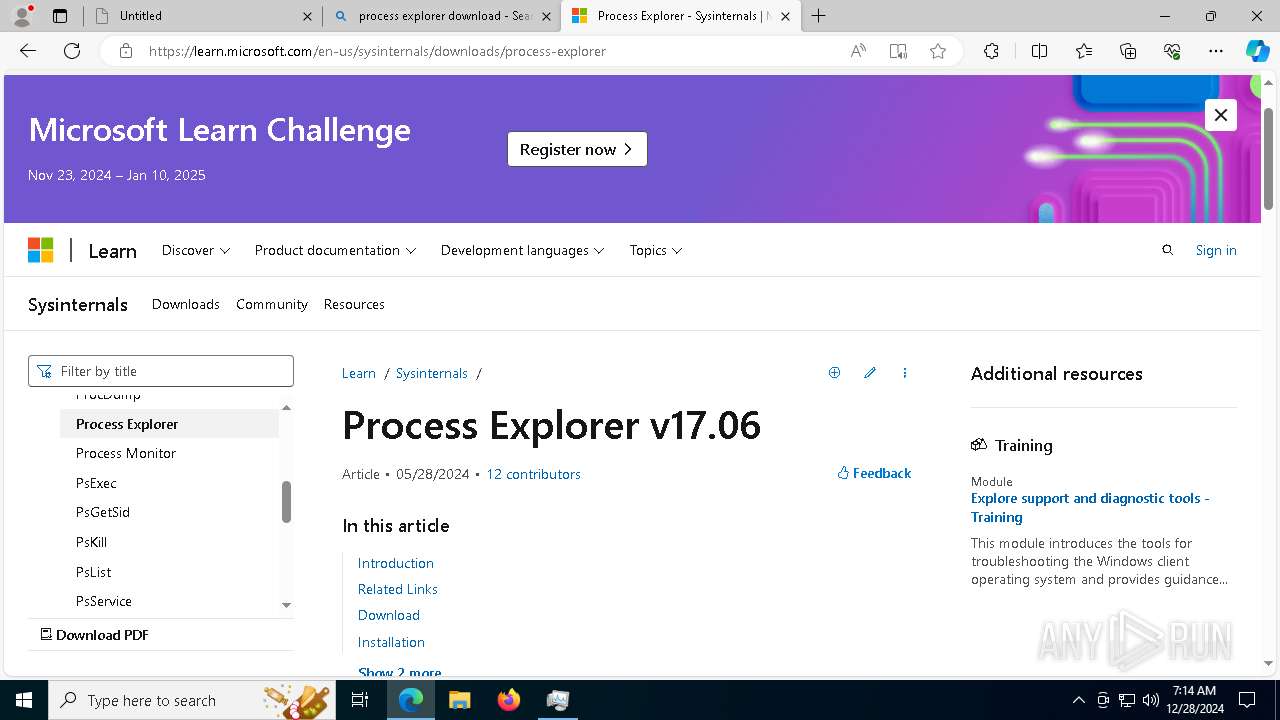Screen dimensions: 1280x720
Task: Open volume control in system tray
Action: tap(1151, 700)
